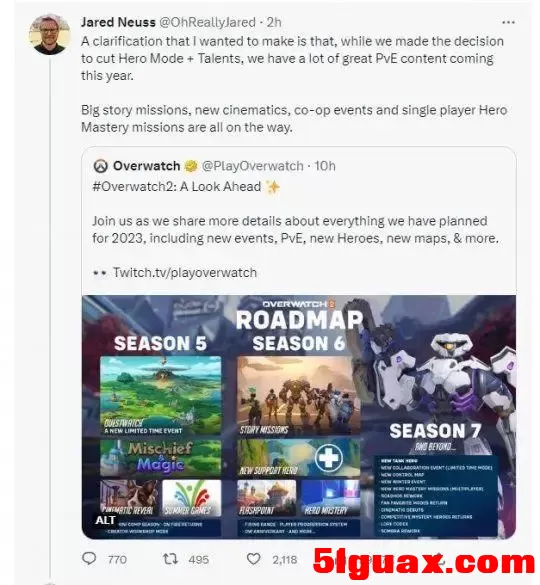
Task: Follow the #Overwatch2 hashtag
Action: coord(134,186)
